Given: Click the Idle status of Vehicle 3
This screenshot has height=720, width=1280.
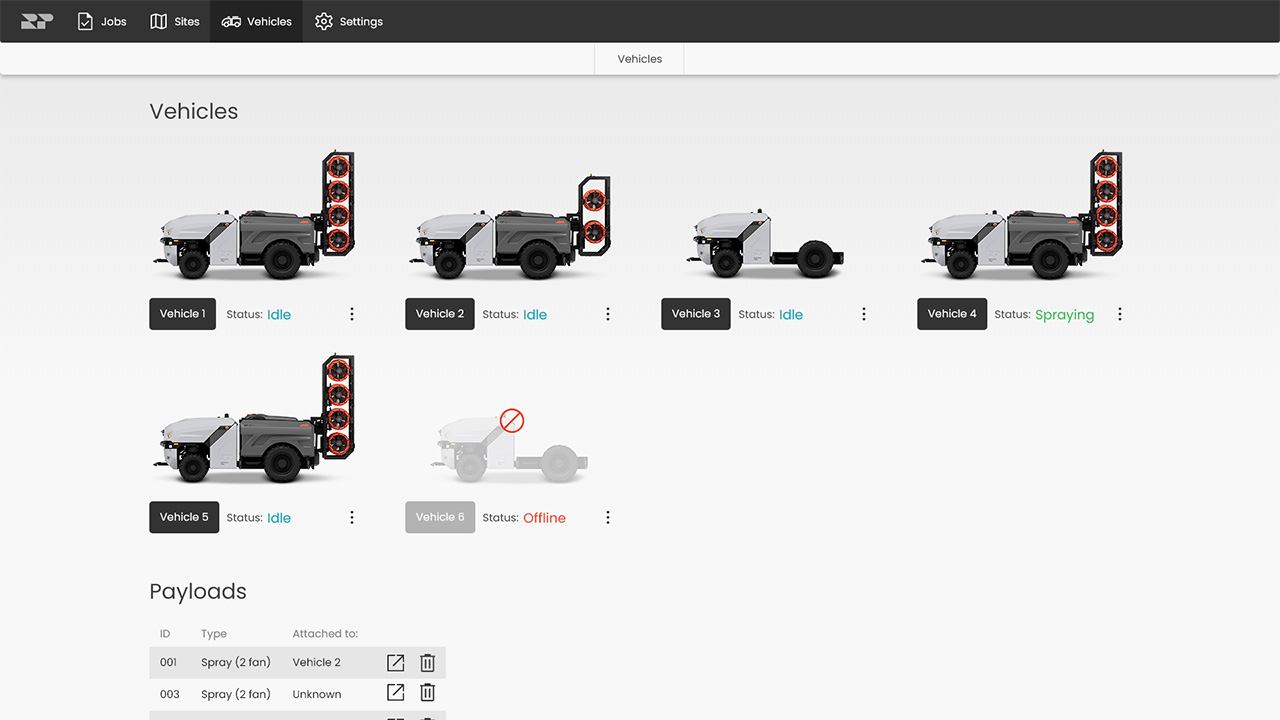Looking at the screenshot, I should [x=790, y=314].
